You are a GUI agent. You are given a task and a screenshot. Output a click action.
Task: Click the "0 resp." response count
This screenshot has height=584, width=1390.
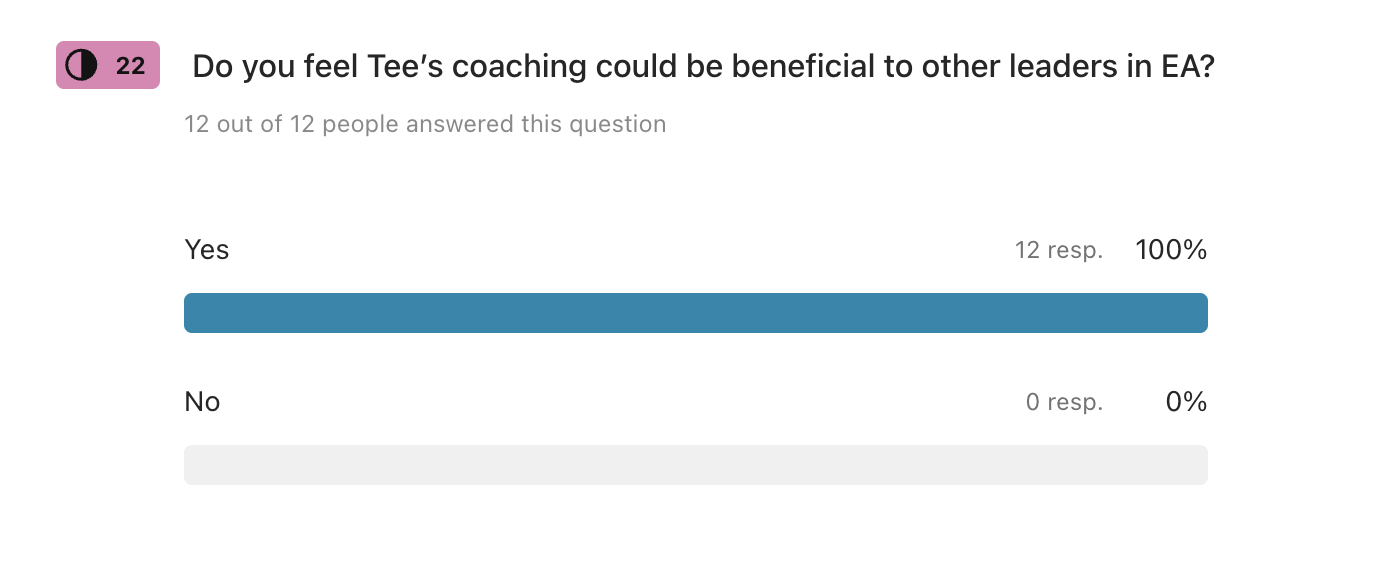tap(1064, 402)
